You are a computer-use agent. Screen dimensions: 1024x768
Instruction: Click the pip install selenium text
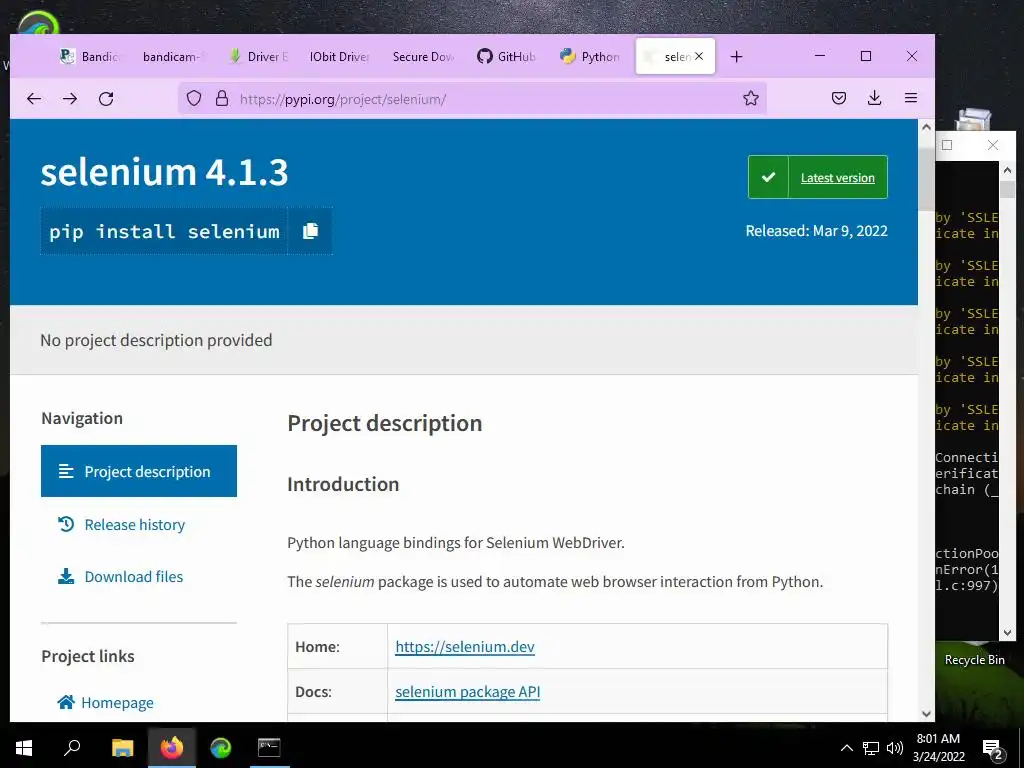tap(165, 231)
